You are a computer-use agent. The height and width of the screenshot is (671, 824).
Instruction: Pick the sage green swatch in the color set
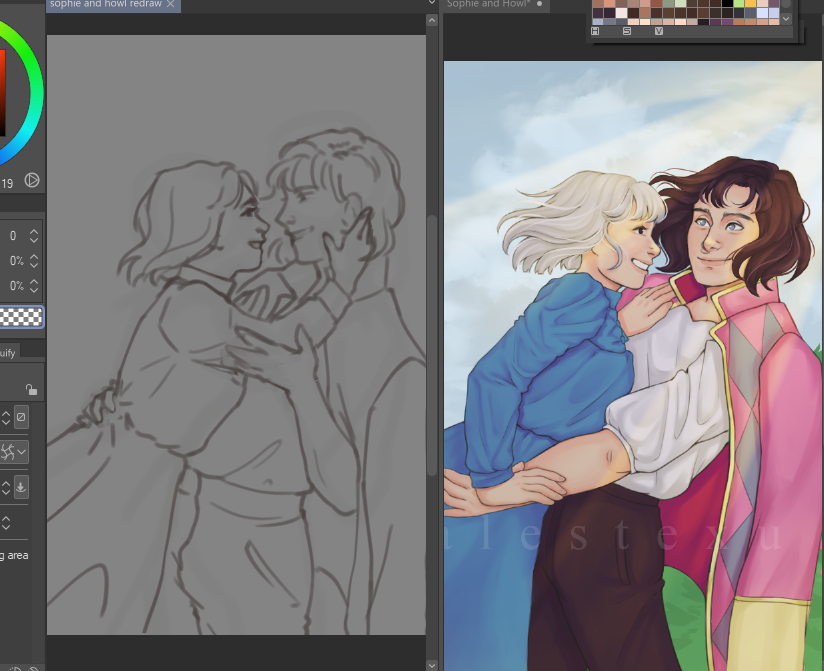click(668, 3)
